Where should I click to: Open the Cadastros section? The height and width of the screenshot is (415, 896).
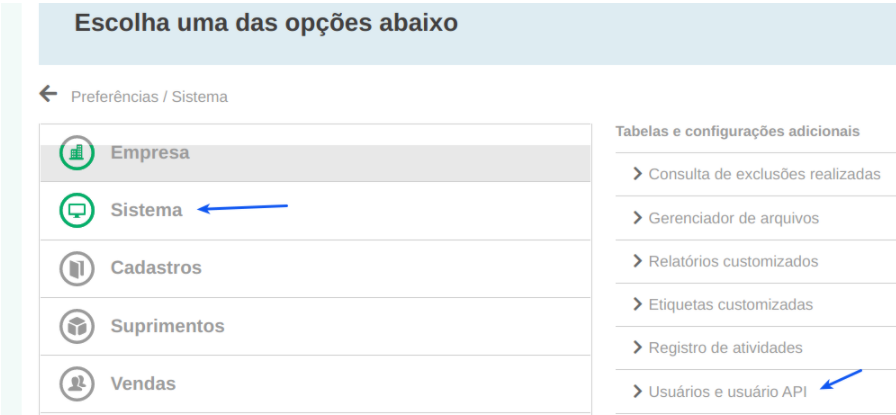156,268
